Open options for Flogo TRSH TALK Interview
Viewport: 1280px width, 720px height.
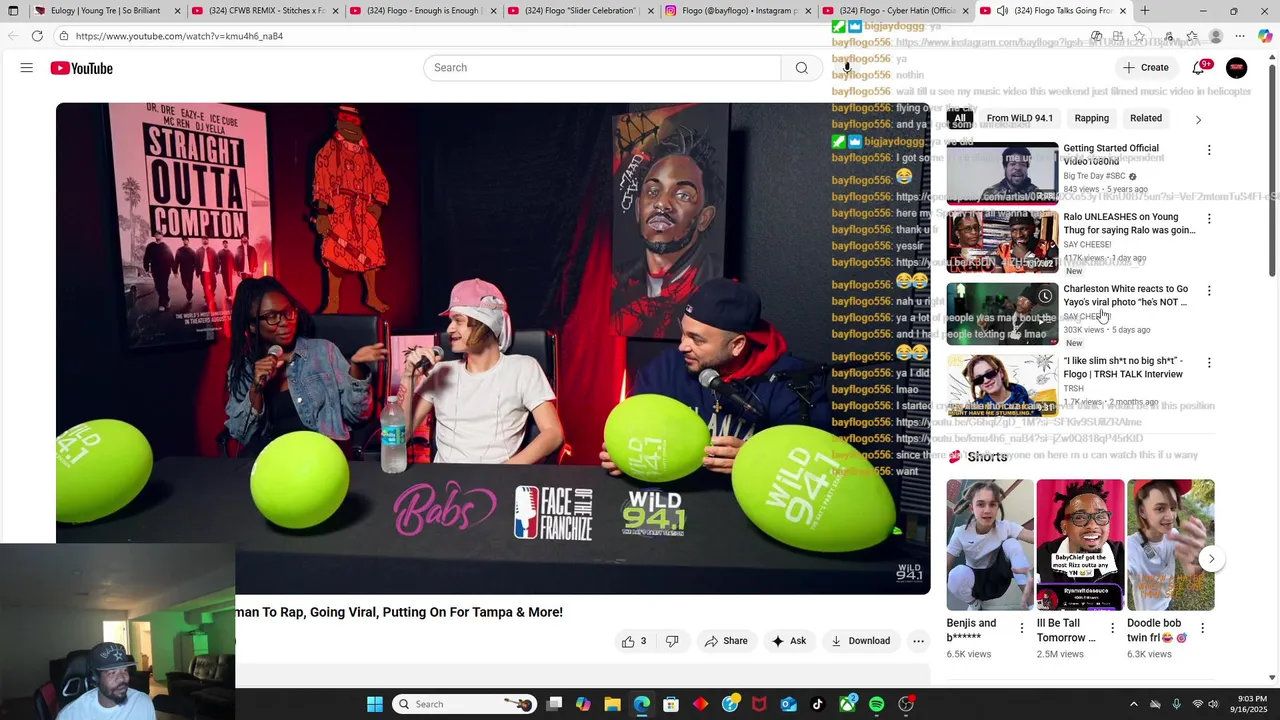tap(1209, 363)
